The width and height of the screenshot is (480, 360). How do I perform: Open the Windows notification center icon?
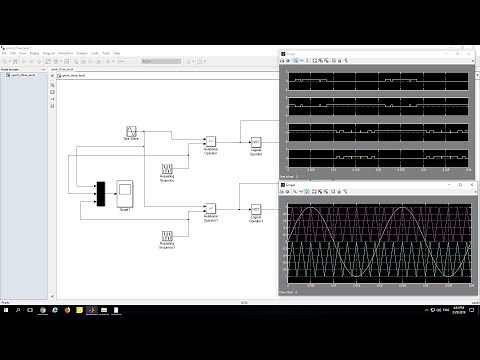[x=472, y=310]
